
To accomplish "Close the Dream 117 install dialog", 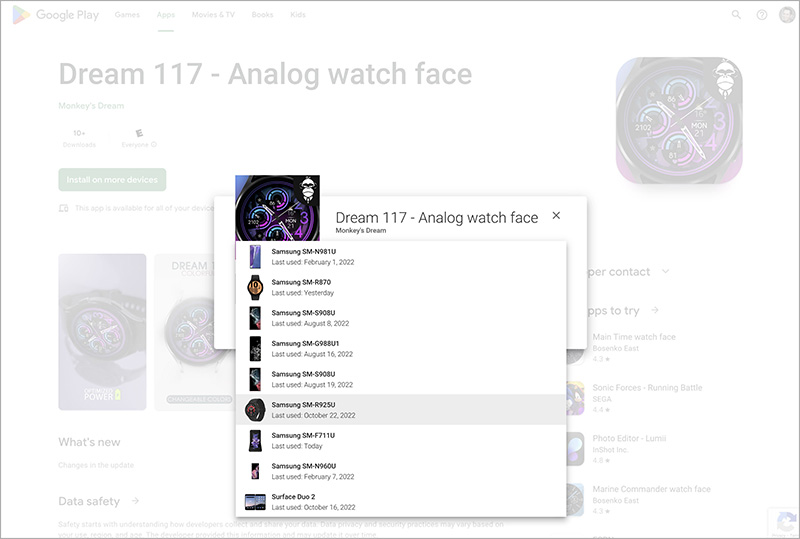I will (556, 215).
